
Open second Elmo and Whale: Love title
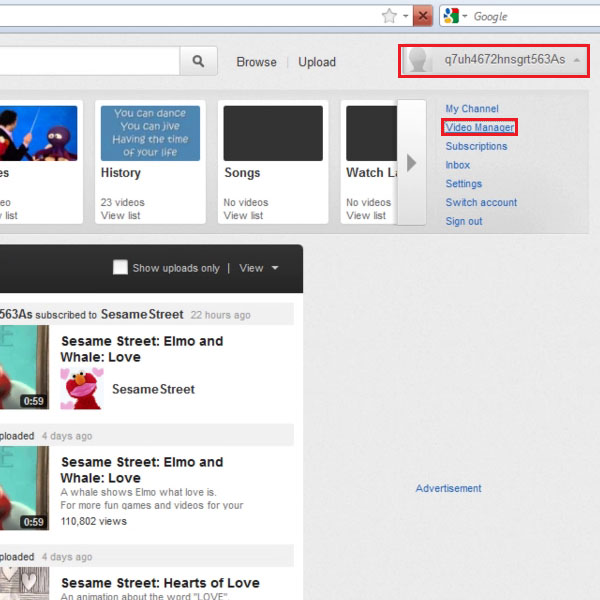coord(142,470)
